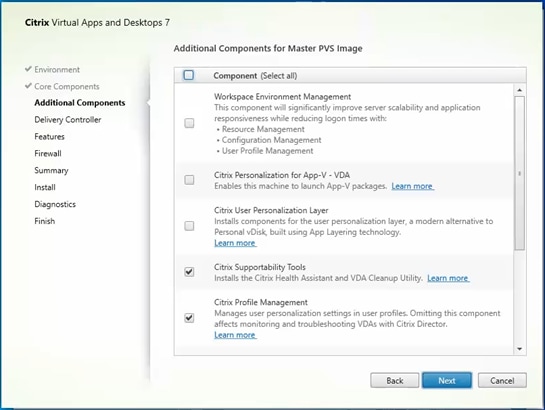The width and height of the screenshot is (545, 410).
Task: Open Learn more under Citrix Profile Management
Action: (x=235, y=335)
